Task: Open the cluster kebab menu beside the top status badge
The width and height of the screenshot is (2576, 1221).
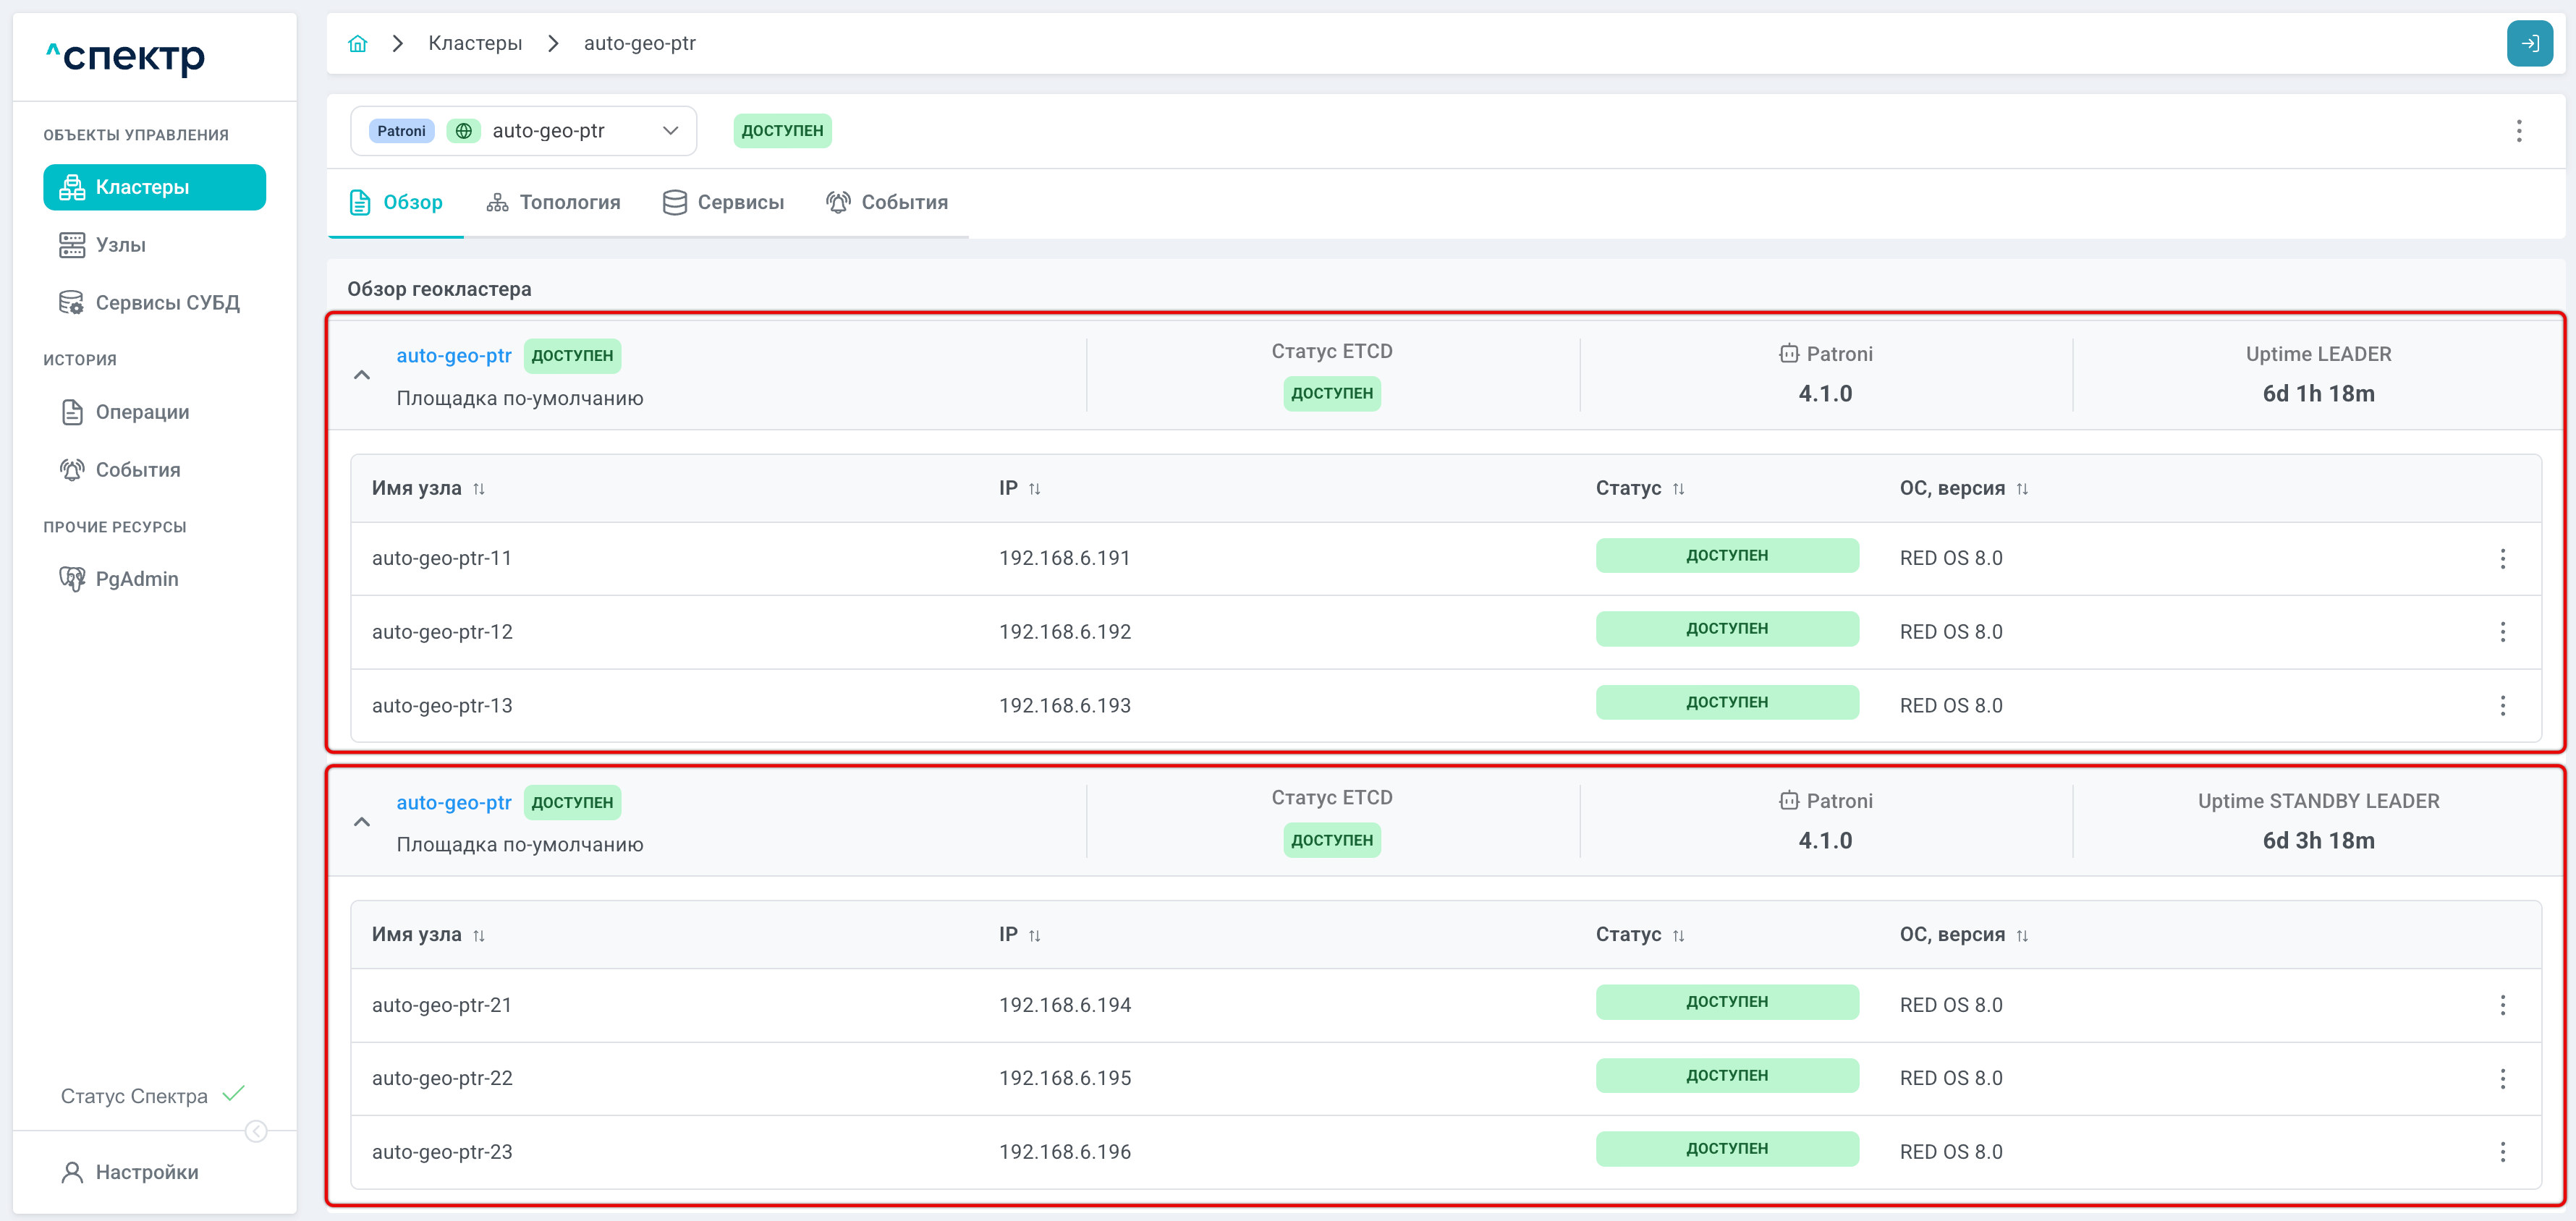Action: (x=2519, y=131)
